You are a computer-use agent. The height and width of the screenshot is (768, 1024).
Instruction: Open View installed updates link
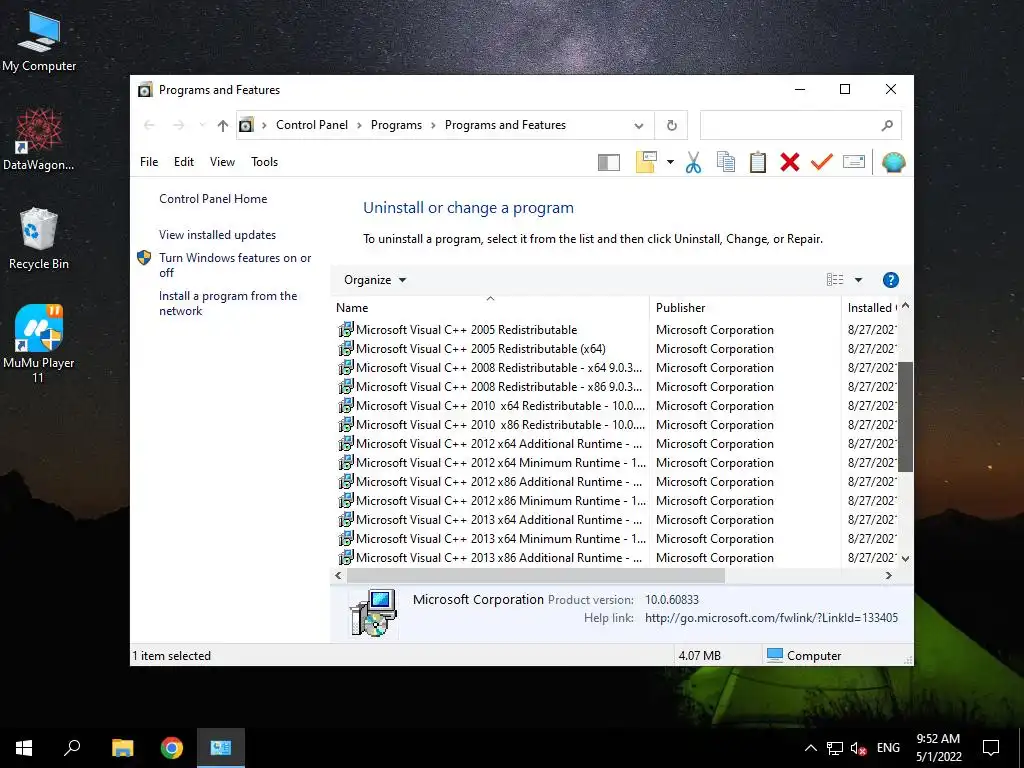[217, 234]
